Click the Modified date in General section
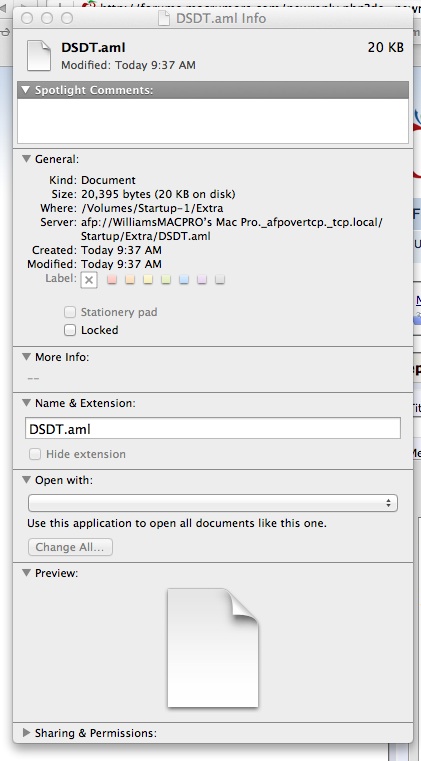The height and width of the screenshot is (761, 421). tap(121, 265)
